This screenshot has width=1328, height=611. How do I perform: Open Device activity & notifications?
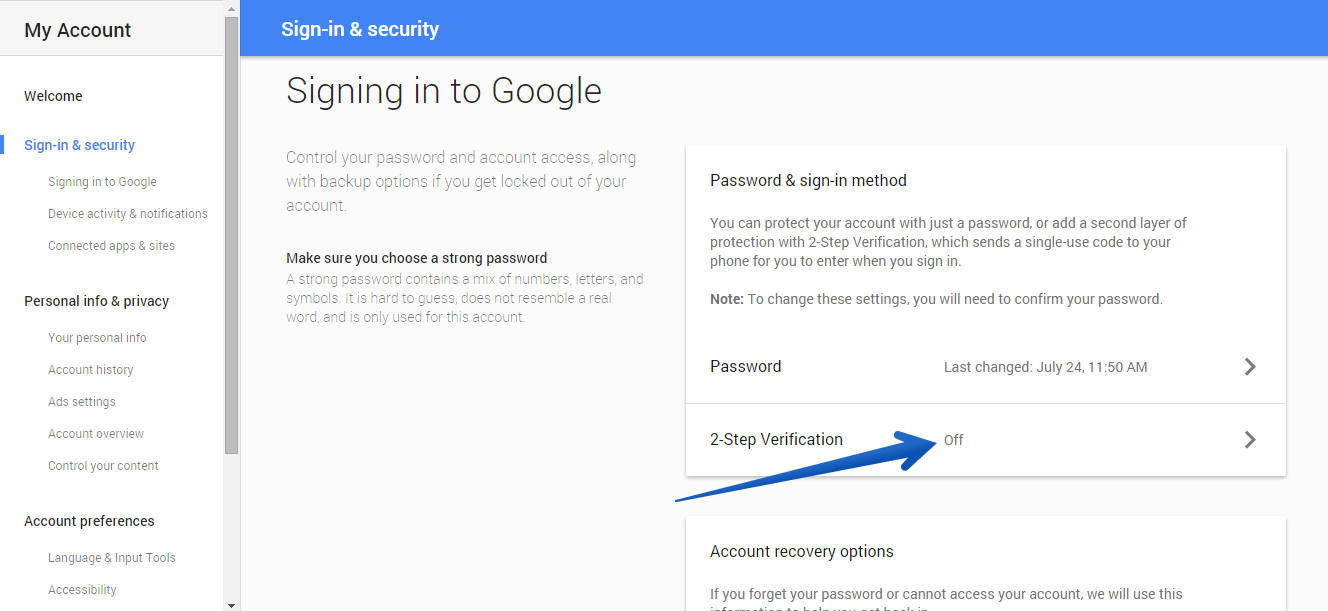point(128,214)
